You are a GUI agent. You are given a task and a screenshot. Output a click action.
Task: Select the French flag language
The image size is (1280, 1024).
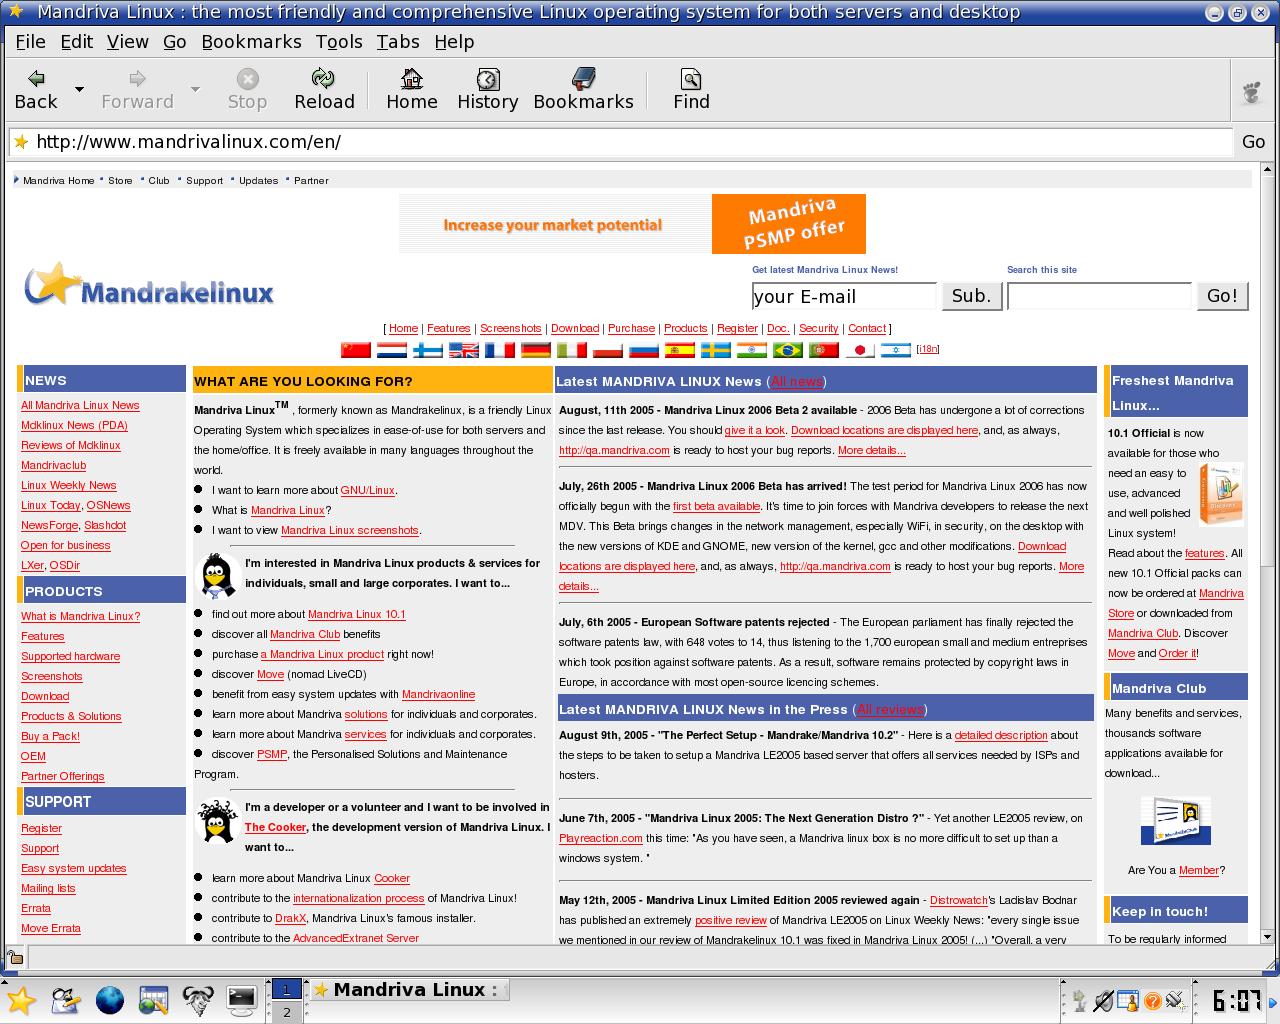point(500,350)
